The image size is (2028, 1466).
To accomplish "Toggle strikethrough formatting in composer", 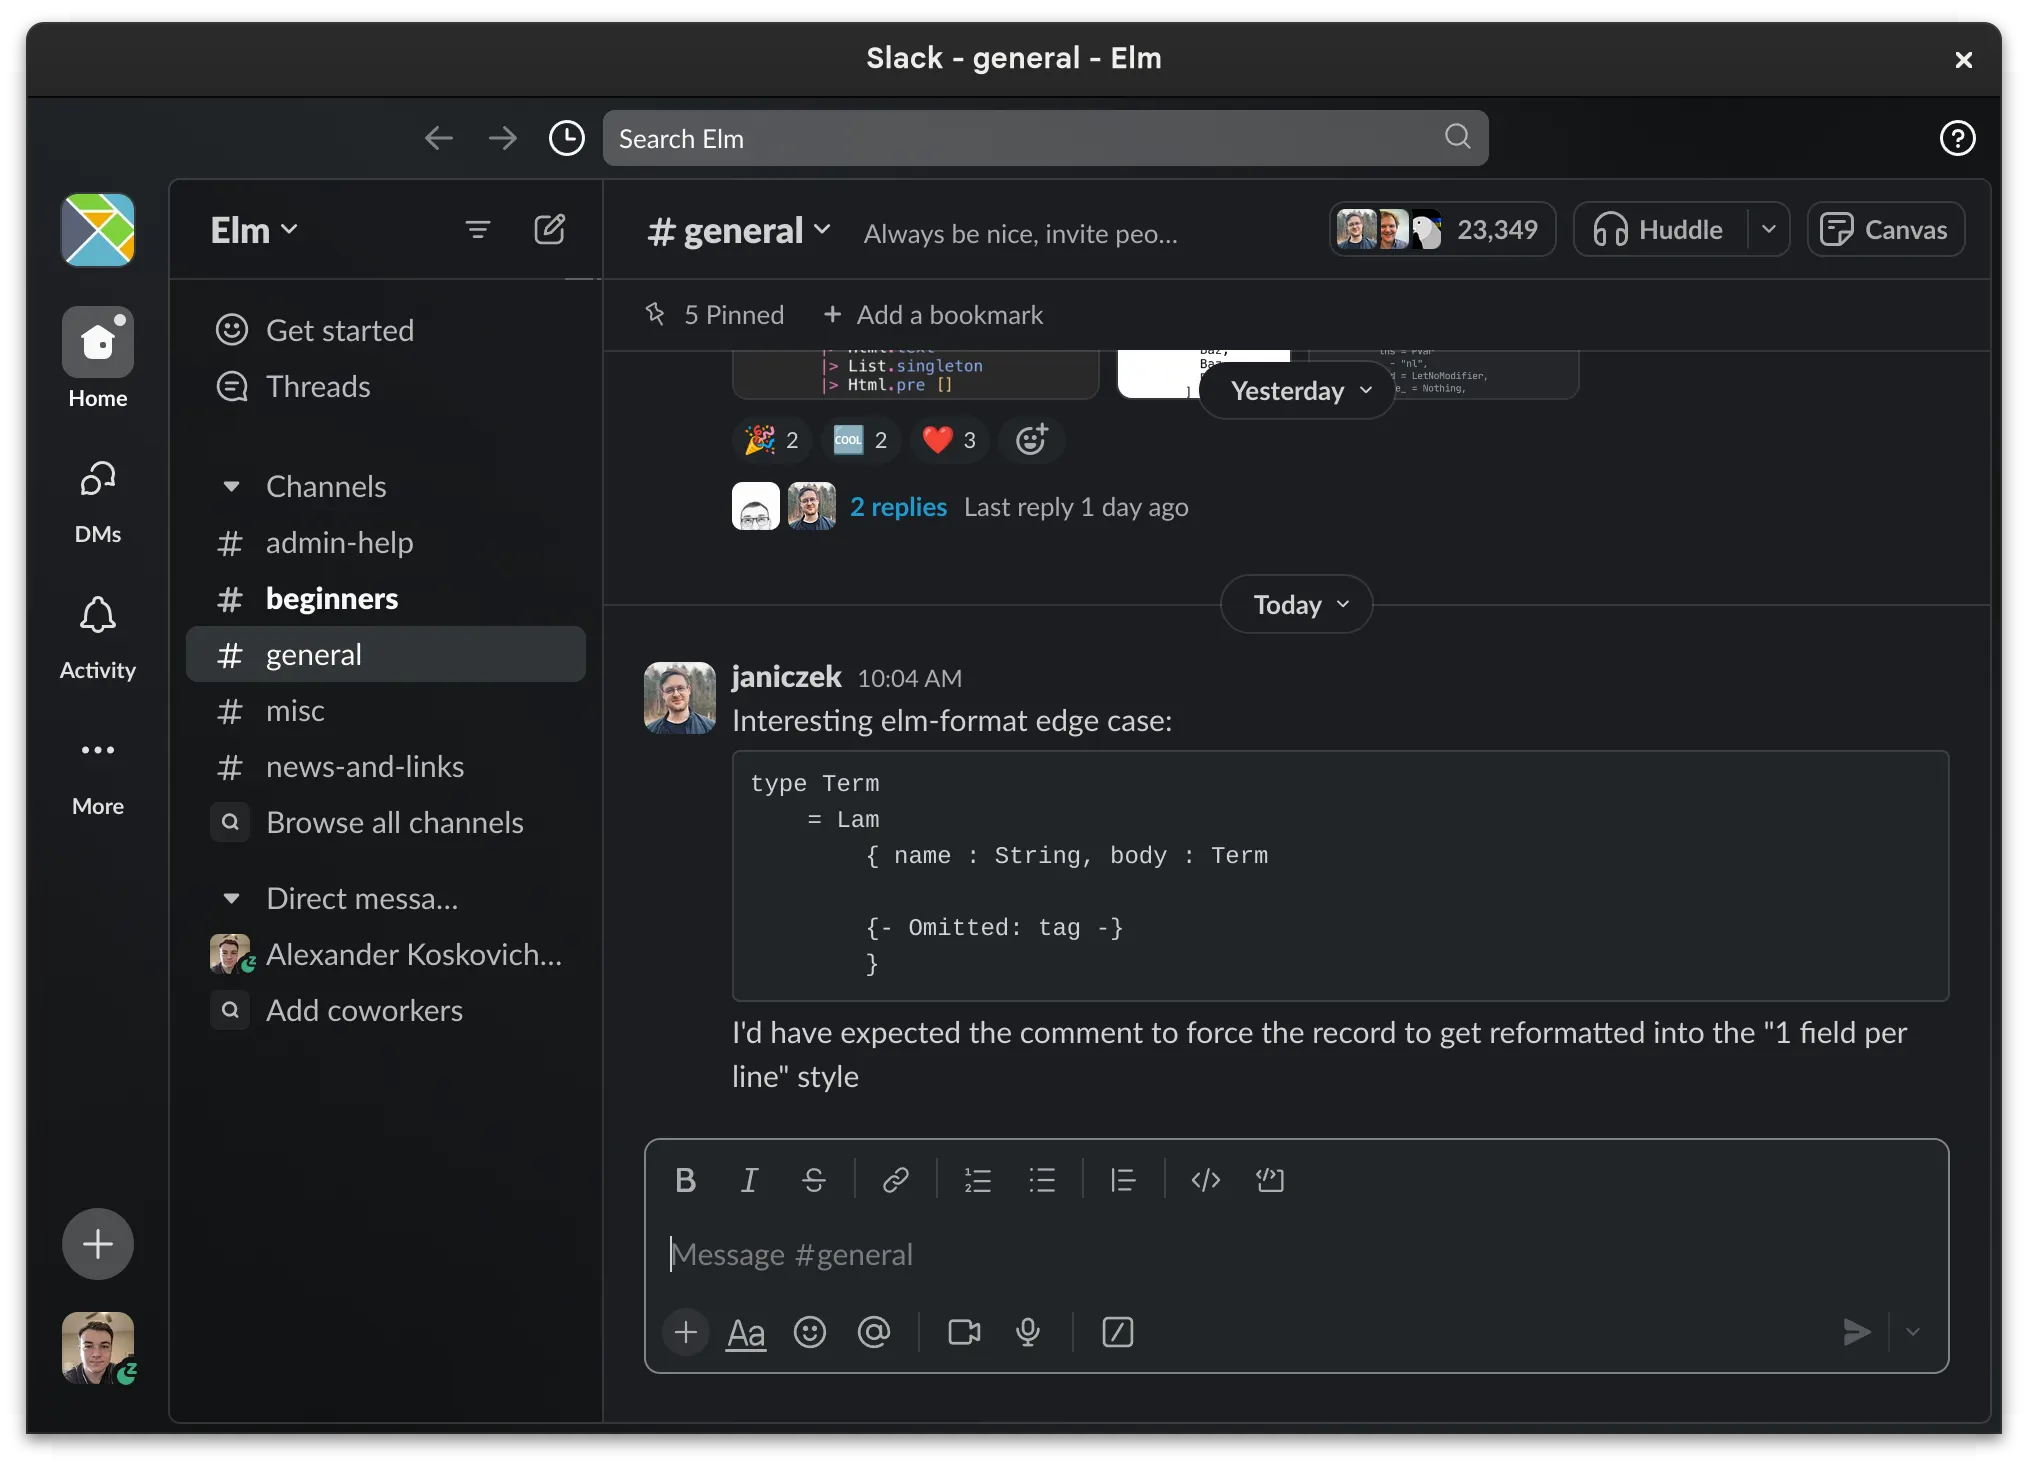I will point(813,1181).
